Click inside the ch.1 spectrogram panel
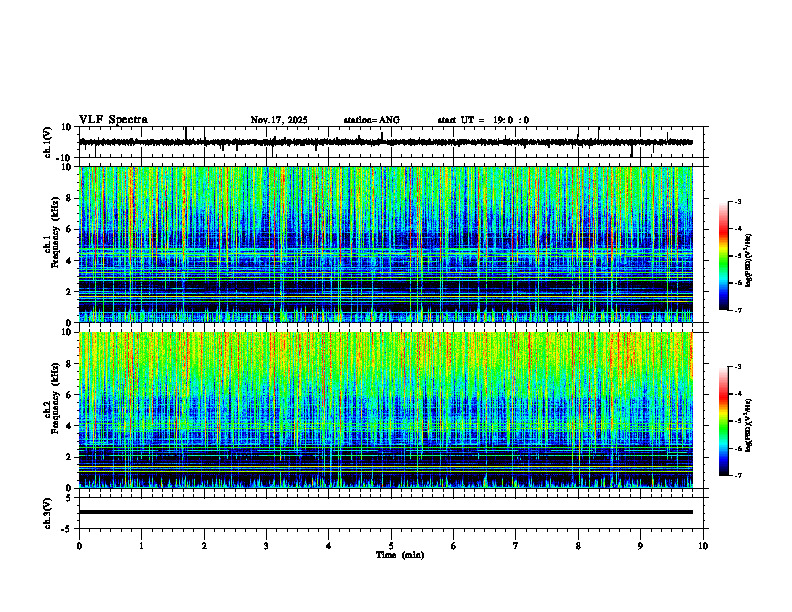 click(386, 244)
